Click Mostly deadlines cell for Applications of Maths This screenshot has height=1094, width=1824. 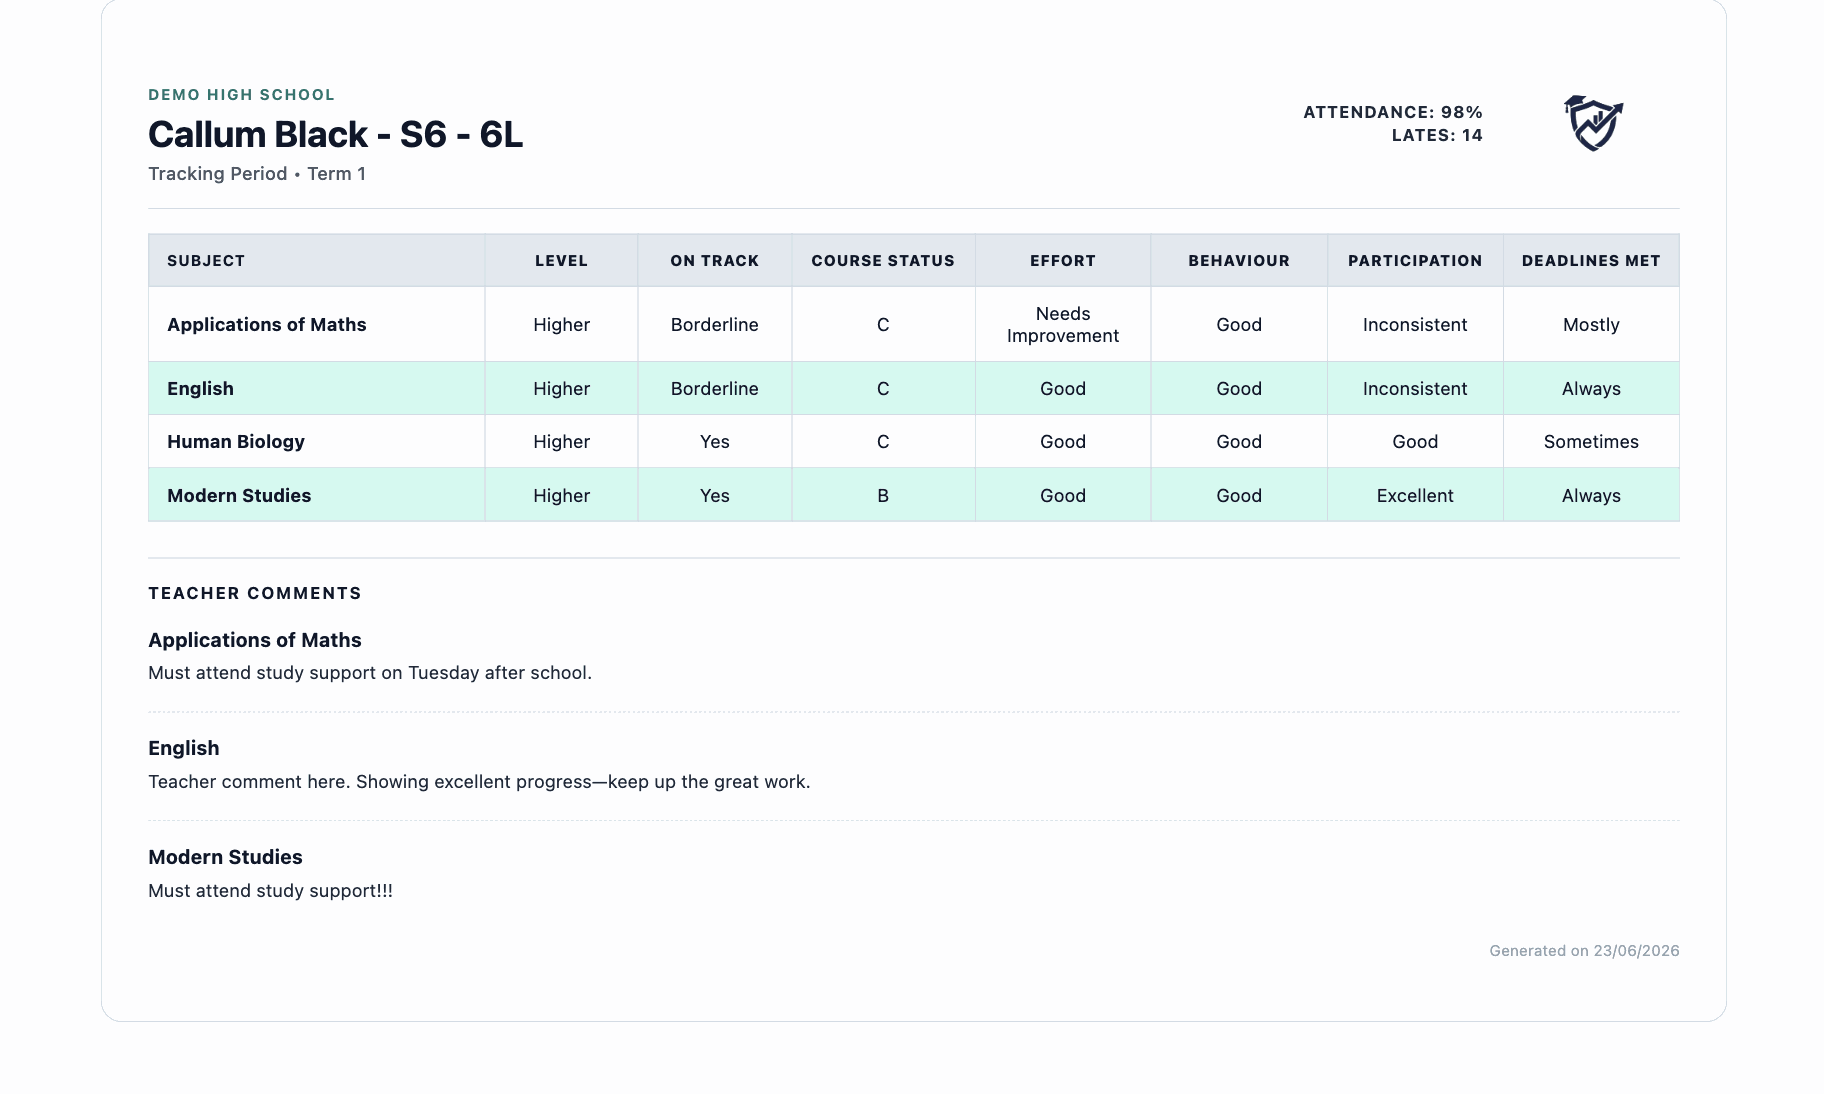[1591, 325]
